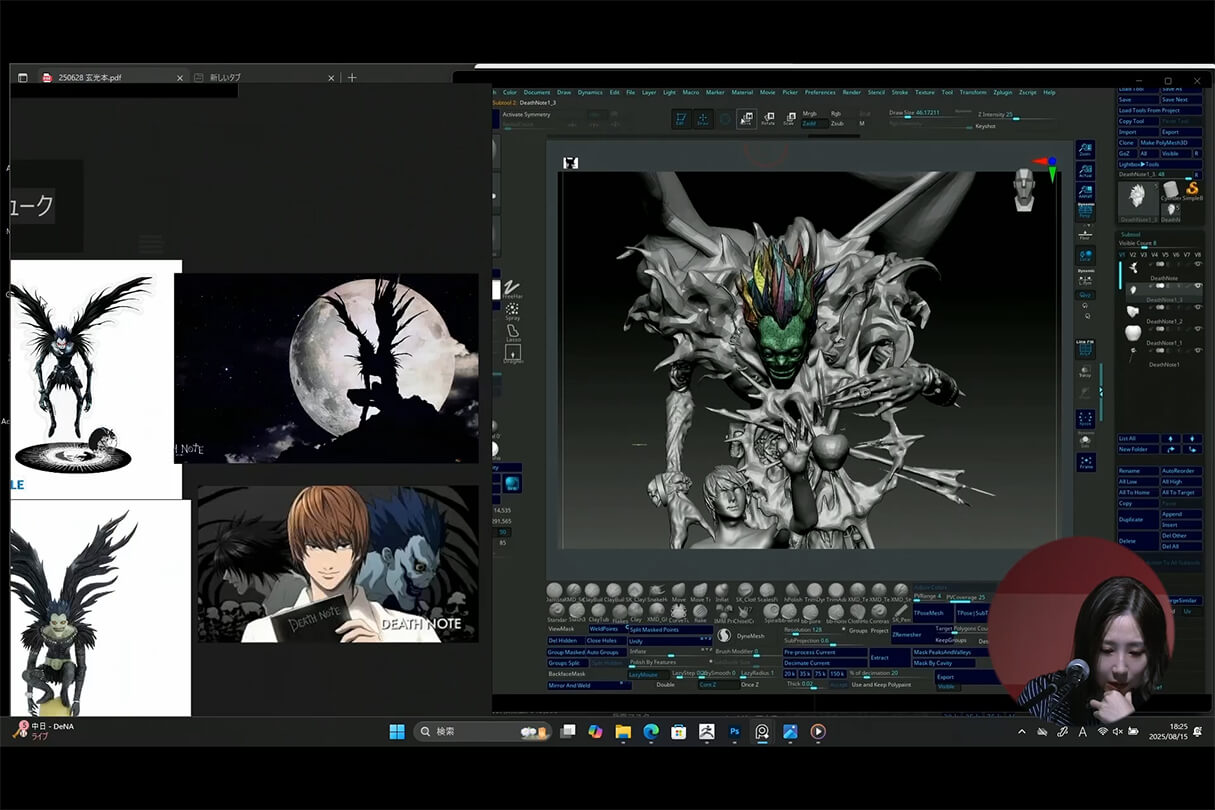This screenshot has height=810, width=1215.
Task: Open ZBrush from the Windows taskbar
Action: (706, 732)
